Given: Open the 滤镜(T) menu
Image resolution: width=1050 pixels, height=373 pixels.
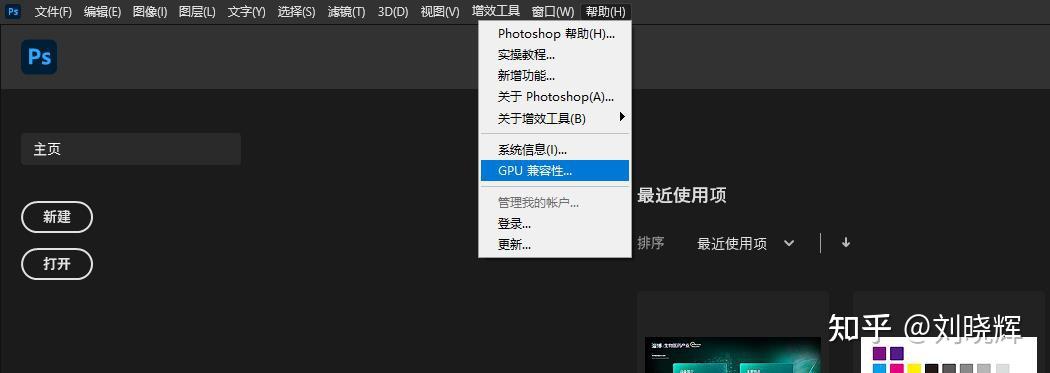Looking at the screenshot, I should coord(347,12).
